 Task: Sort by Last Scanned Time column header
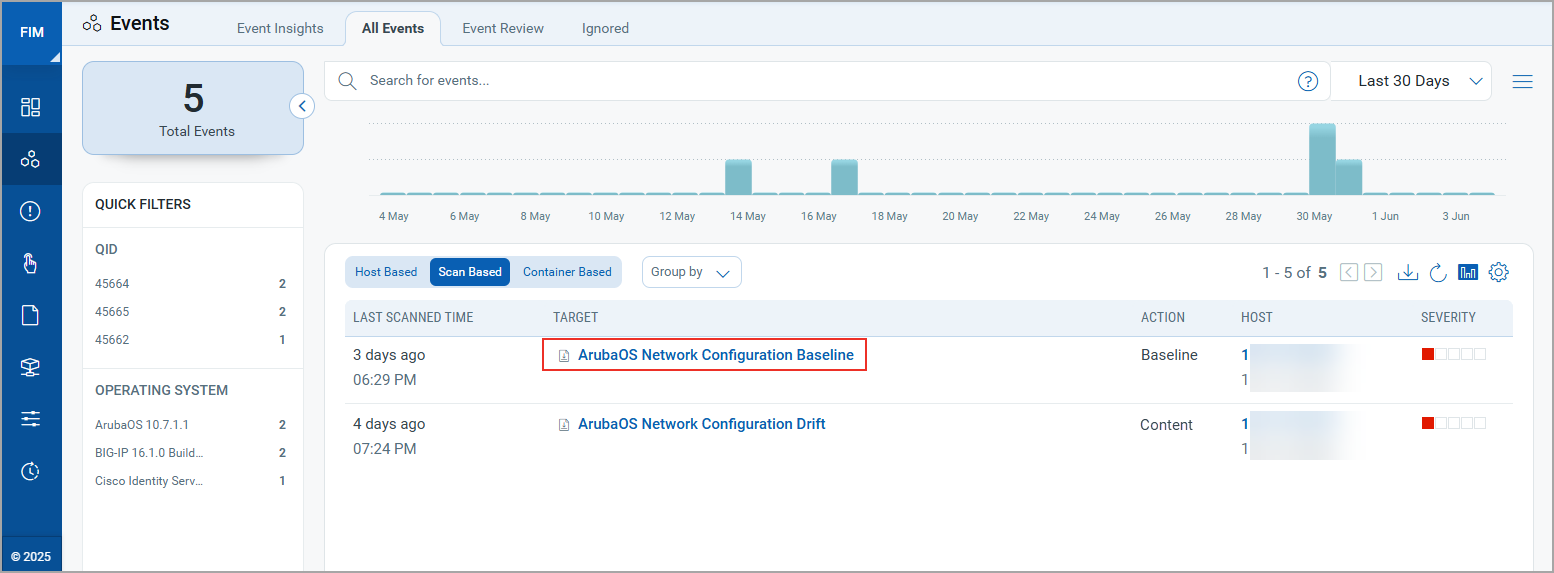click(x=413, y=317)
